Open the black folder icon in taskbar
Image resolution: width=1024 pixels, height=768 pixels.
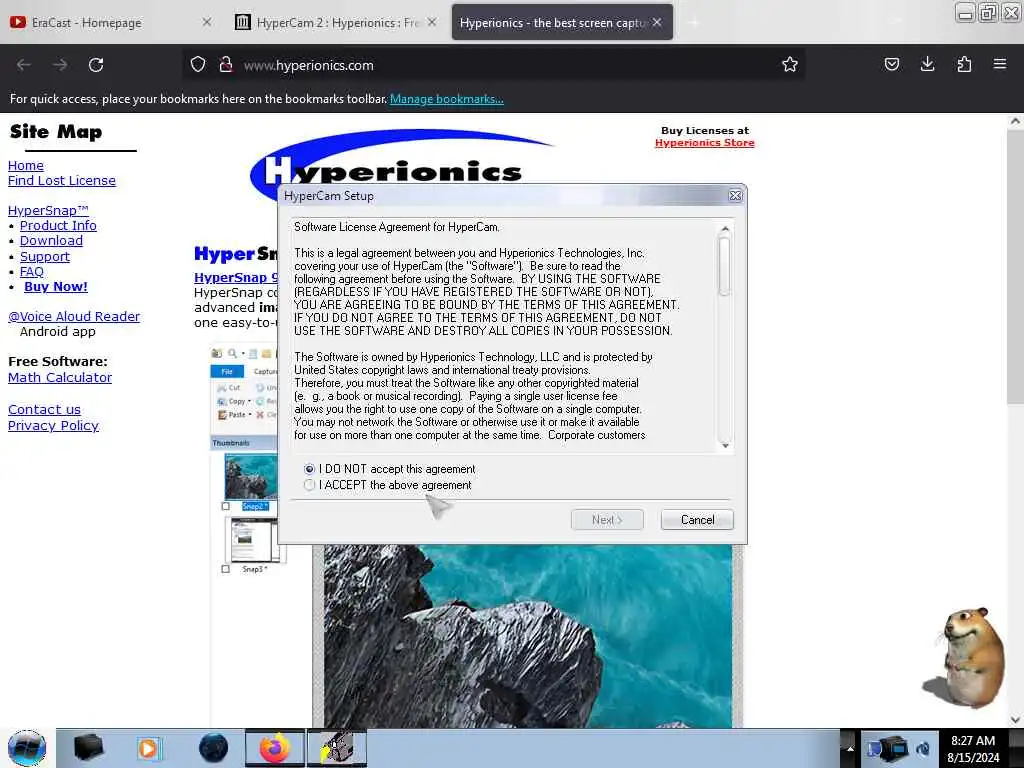click(89, 748)
